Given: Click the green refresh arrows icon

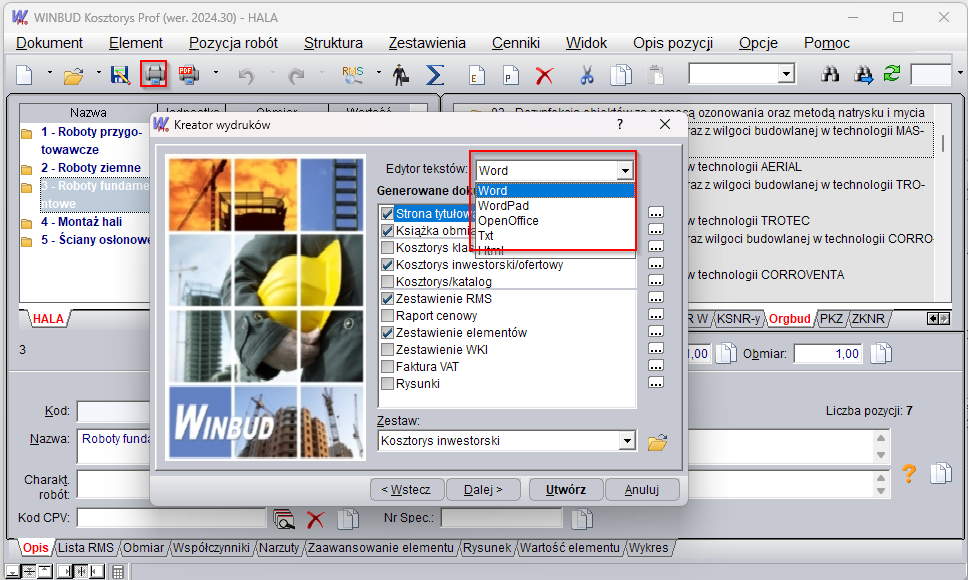Looking at the screenshot, I should point(891,74).
